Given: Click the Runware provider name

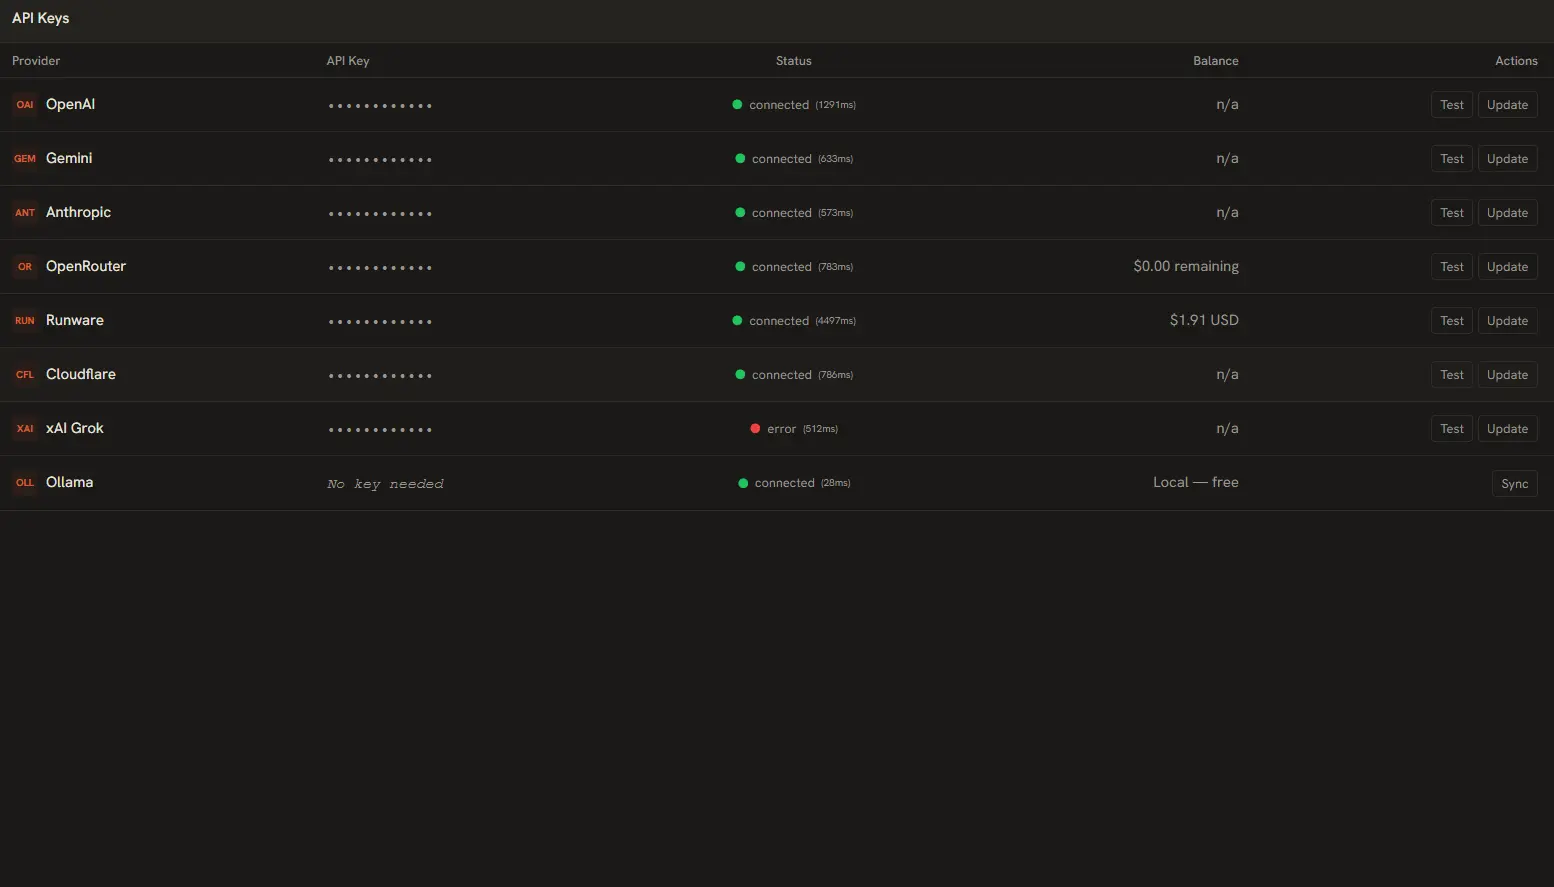Looking at the screenshot, I should pos(75,320).
